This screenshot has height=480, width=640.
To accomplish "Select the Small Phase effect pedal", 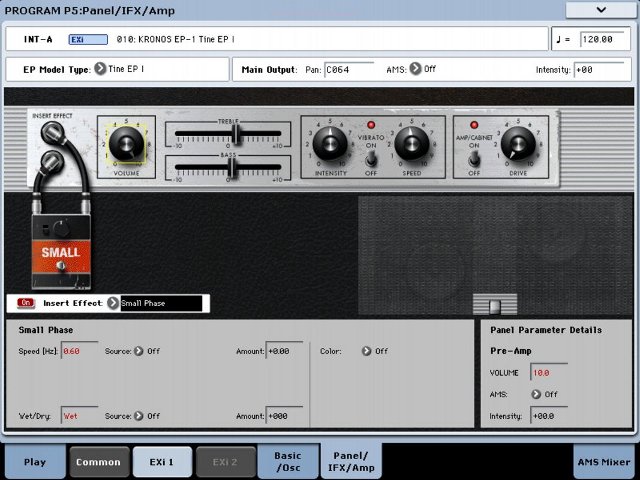I will (61, 249).
